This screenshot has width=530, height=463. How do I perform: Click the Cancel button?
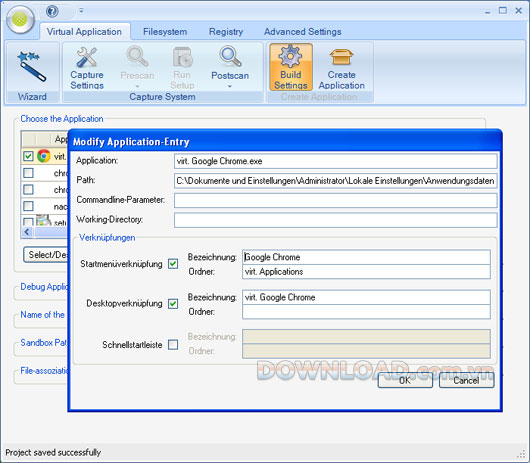click(x=466, y=380)
